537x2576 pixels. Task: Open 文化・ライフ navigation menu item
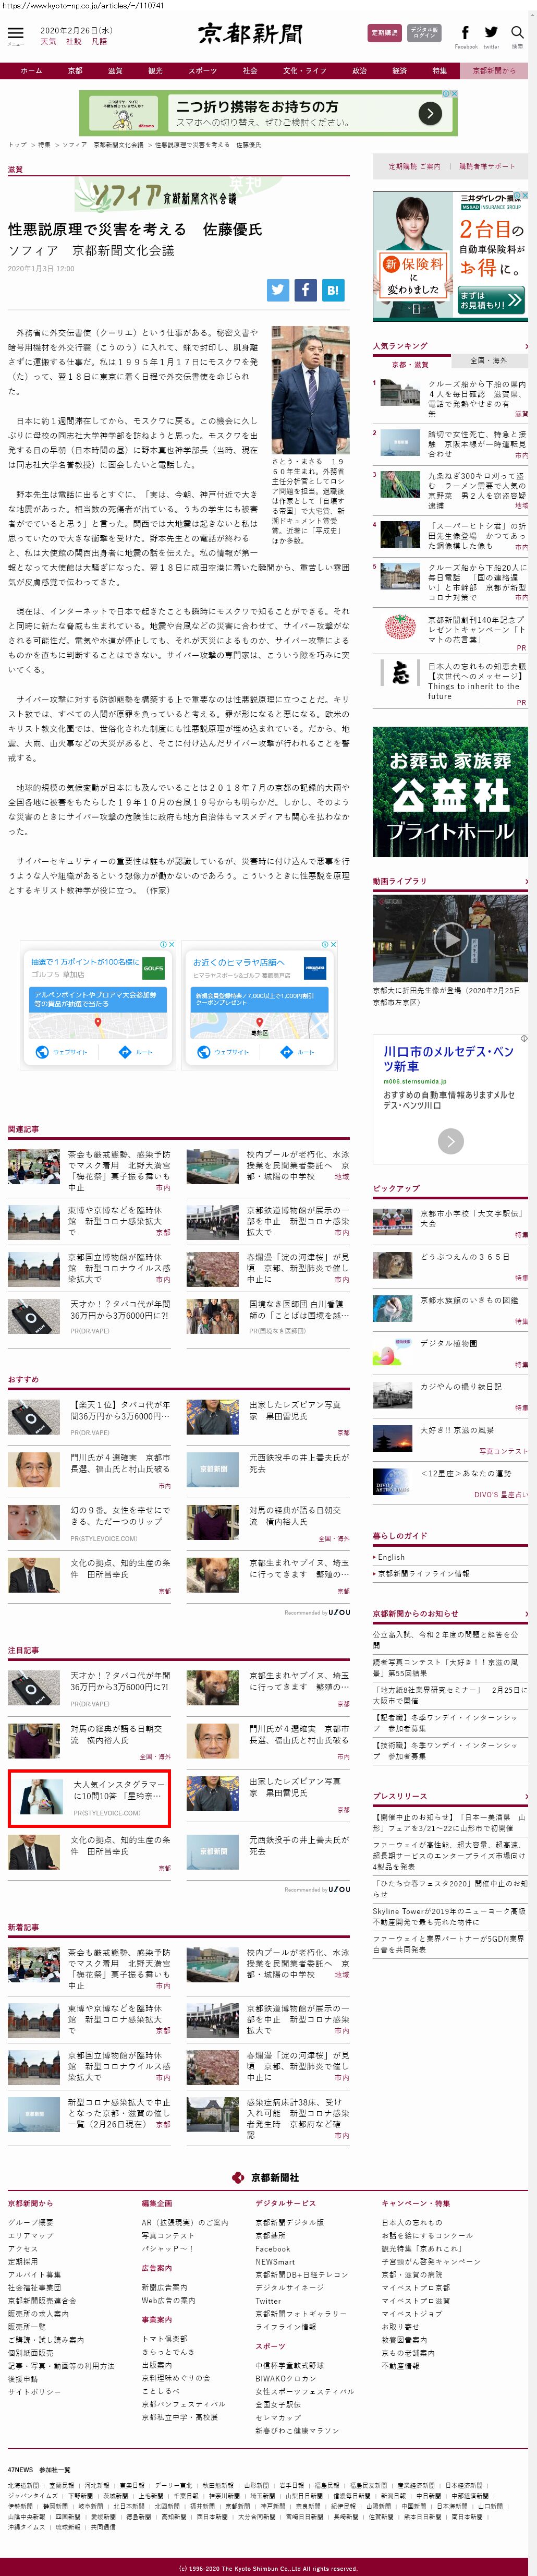[304, 71]
